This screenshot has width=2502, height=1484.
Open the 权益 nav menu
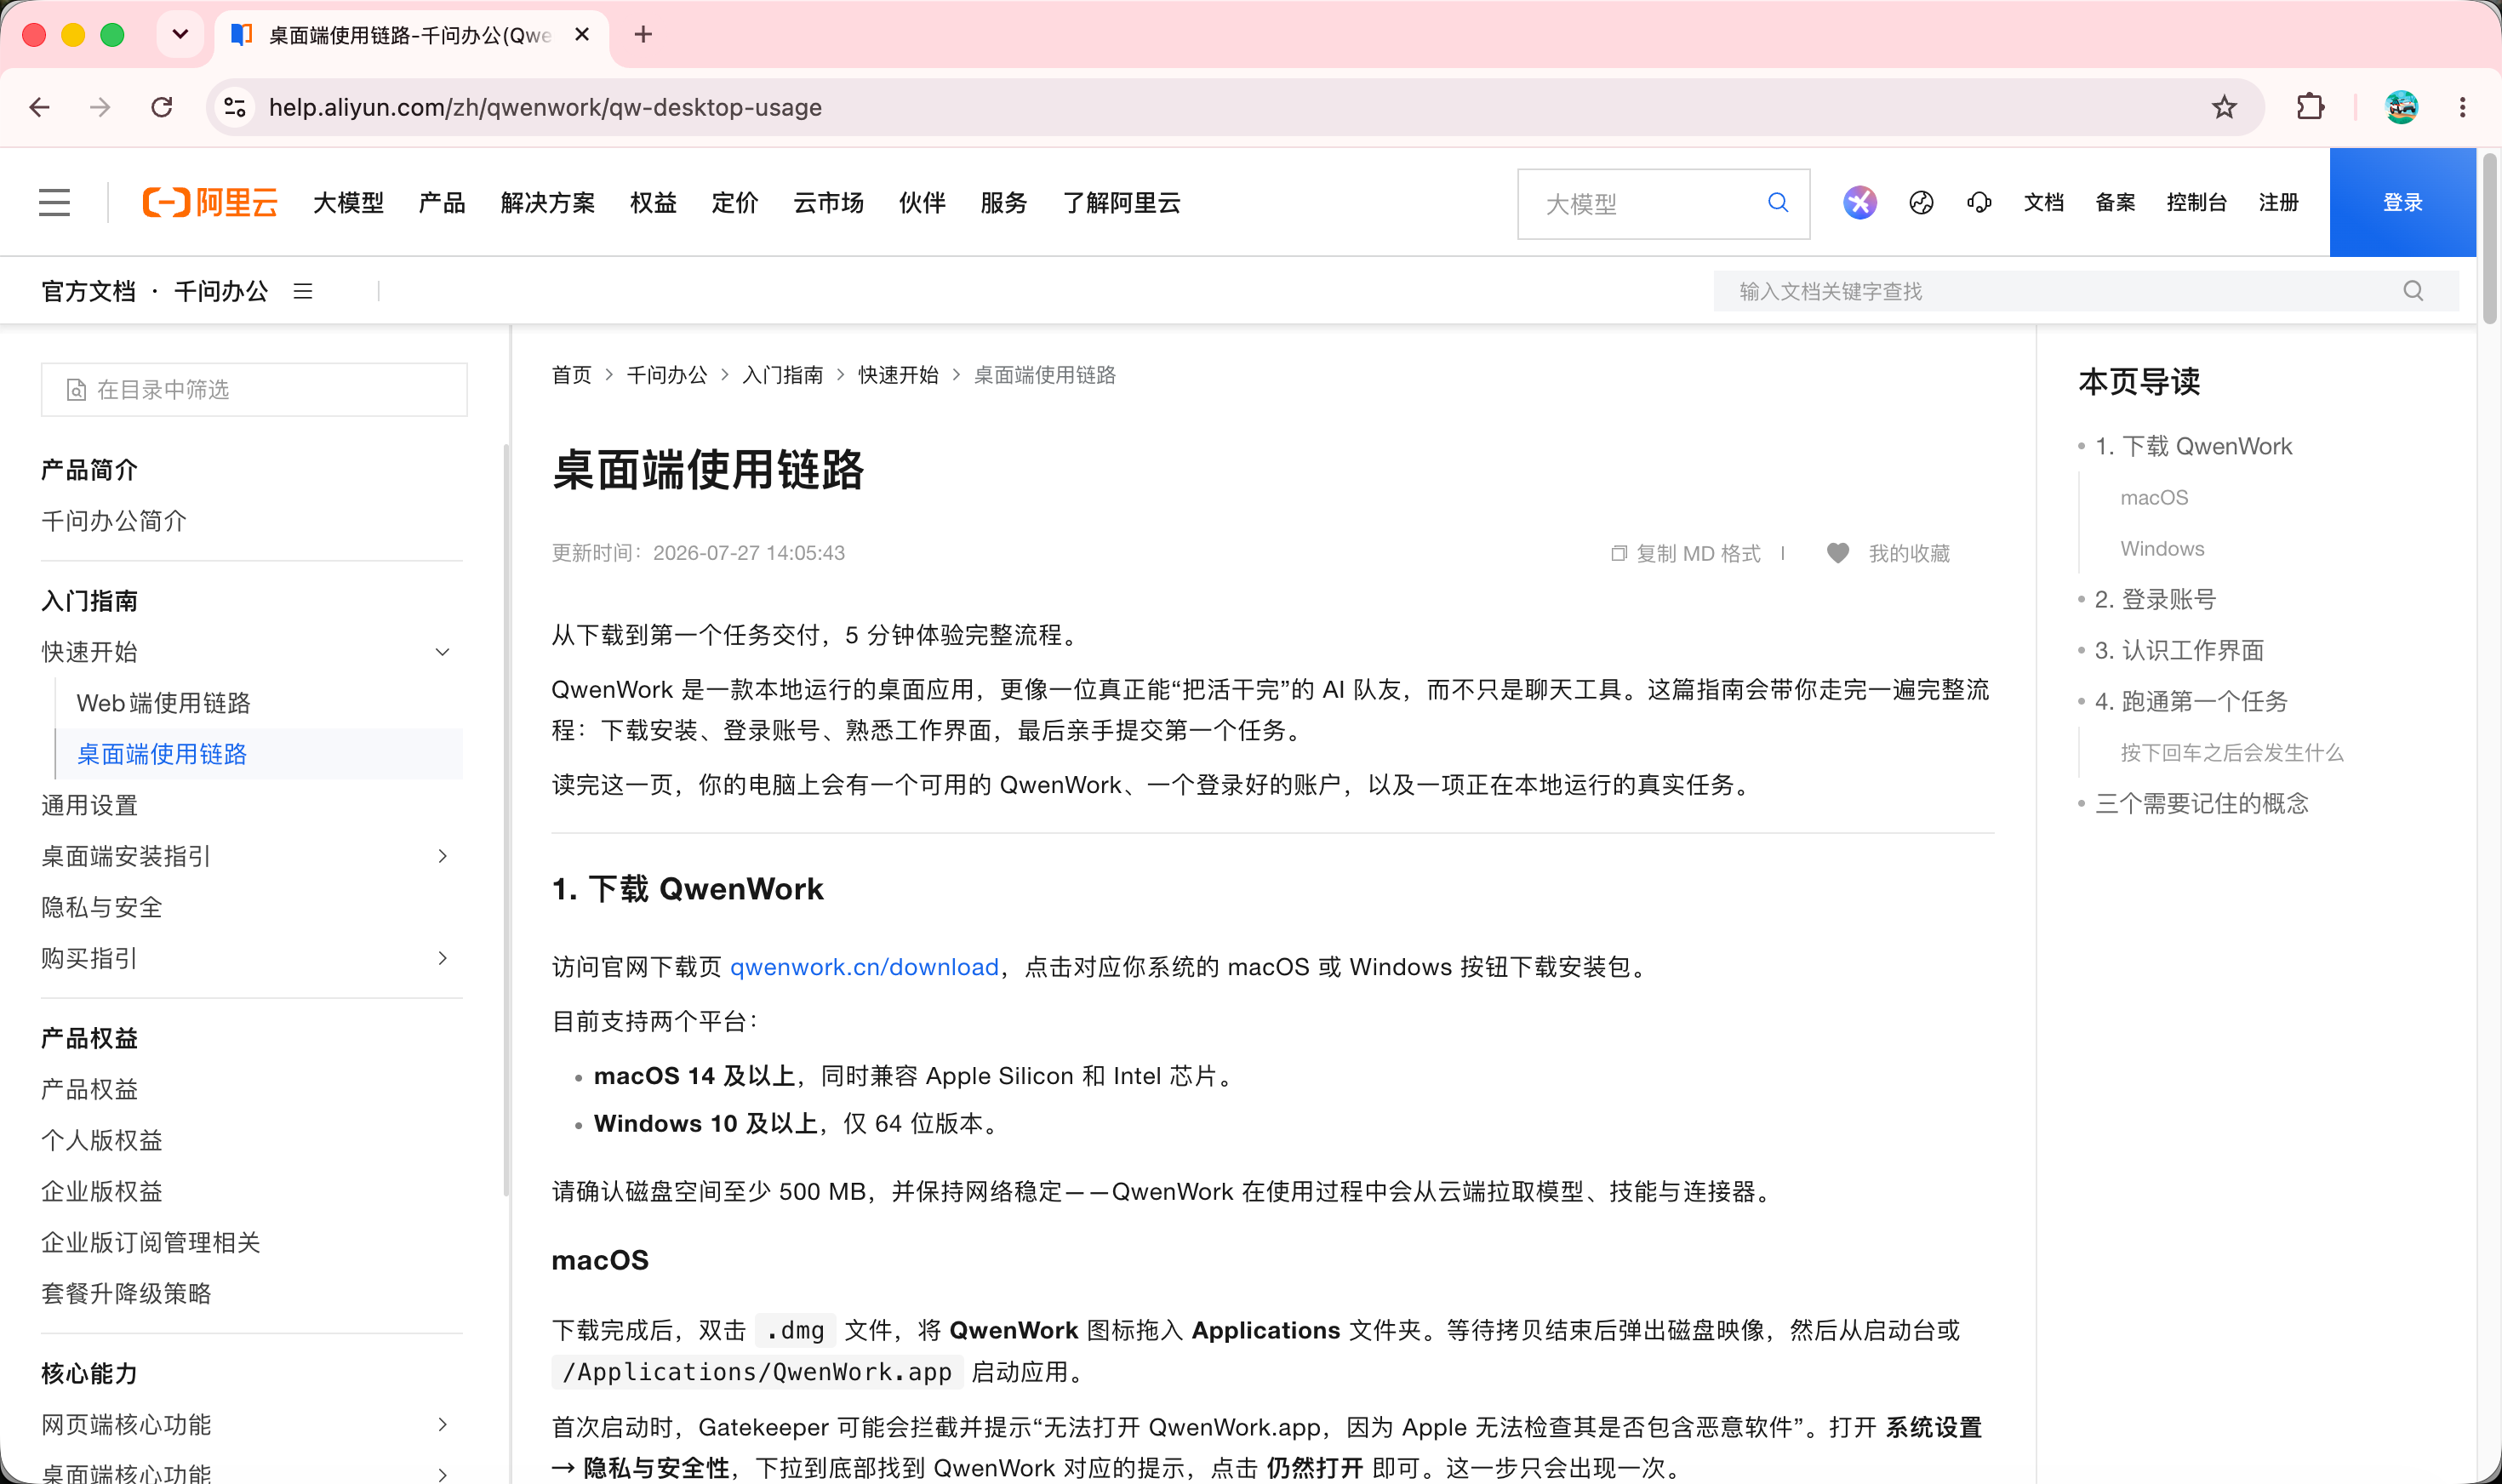(653, 203)
